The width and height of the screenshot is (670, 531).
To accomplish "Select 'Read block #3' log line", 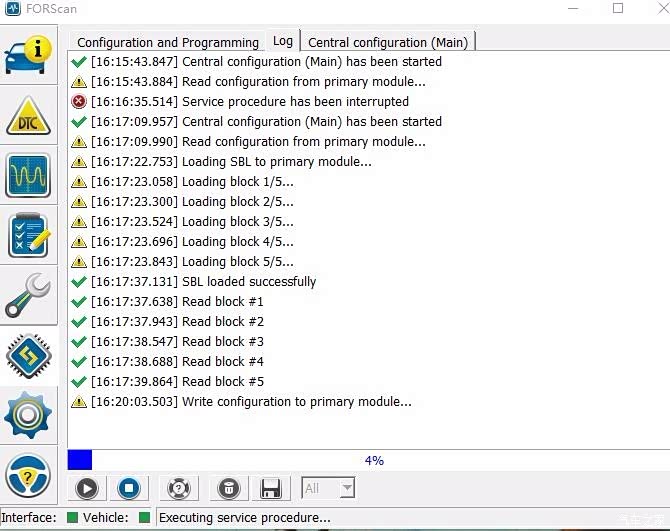I will pyautogui.click(x=167, y=342).
